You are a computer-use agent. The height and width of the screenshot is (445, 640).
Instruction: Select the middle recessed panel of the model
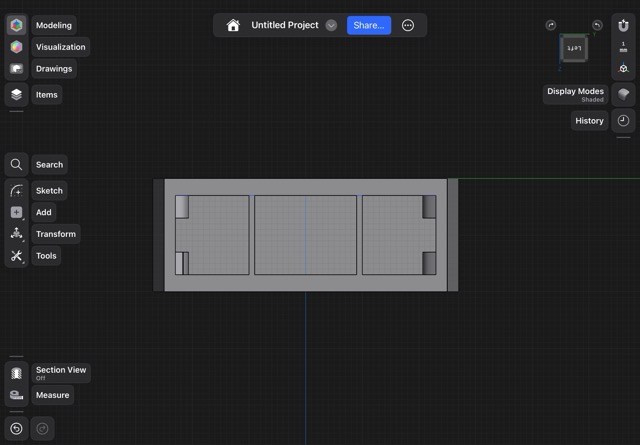(305, 235)
